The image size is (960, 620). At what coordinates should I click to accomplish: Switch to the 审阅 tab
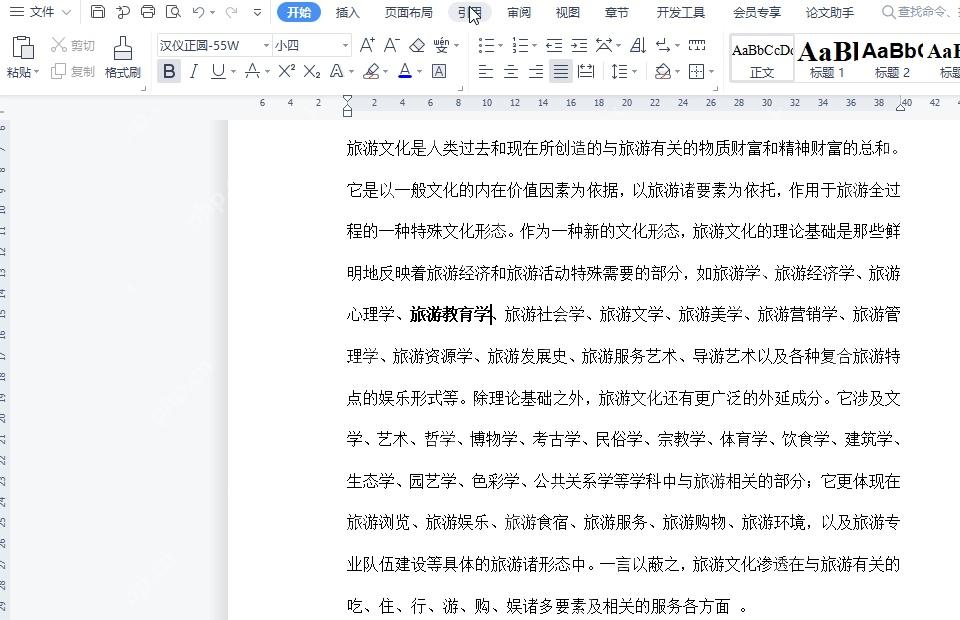(x=519, y=12)
